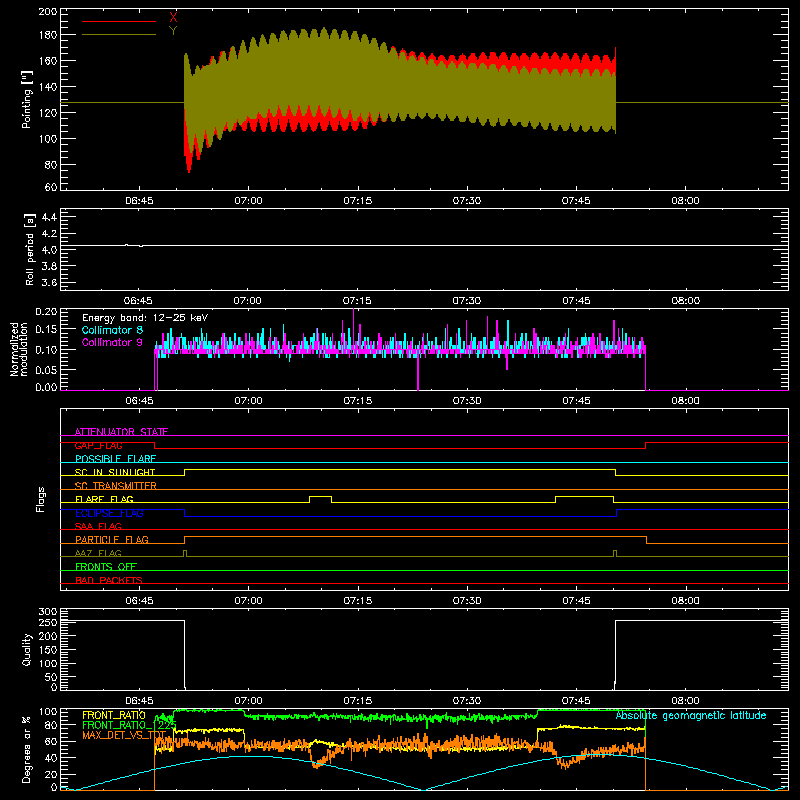Screen dimensions: 800x800
Task: Select the Quality axis title
Action: [x=27, y=649]
